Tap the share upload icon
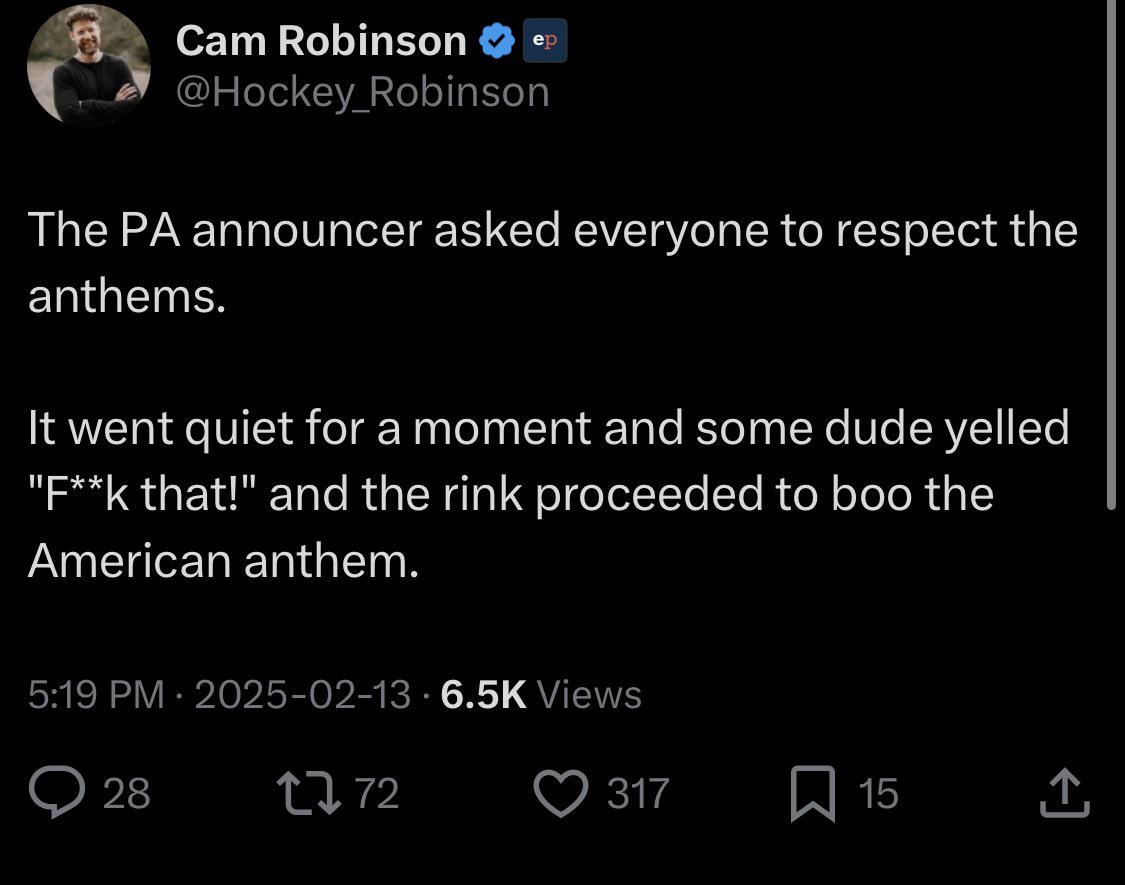The image size is (1125, 885). point(1065,792)
